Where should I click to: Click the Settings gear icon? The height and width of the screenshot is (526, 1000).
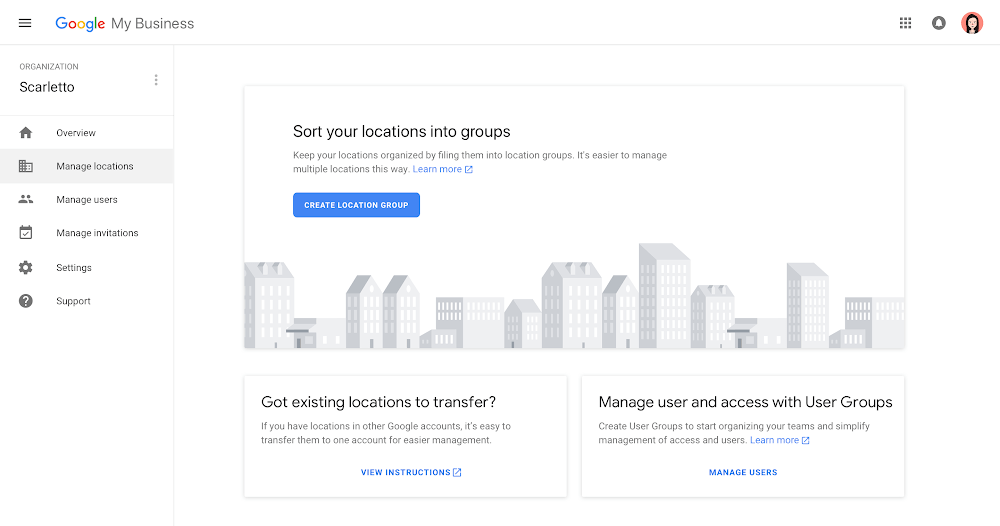point(26,268)
